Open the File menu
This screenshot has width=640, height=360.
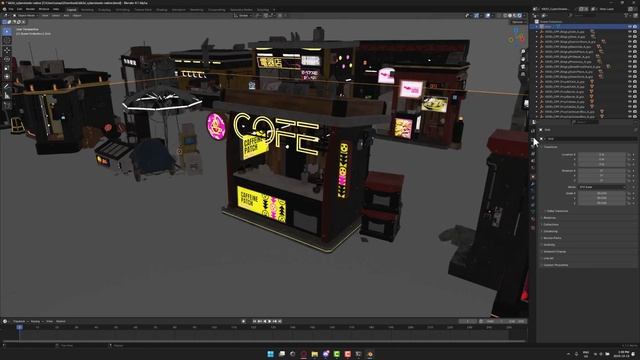click(x=11, y=9)
